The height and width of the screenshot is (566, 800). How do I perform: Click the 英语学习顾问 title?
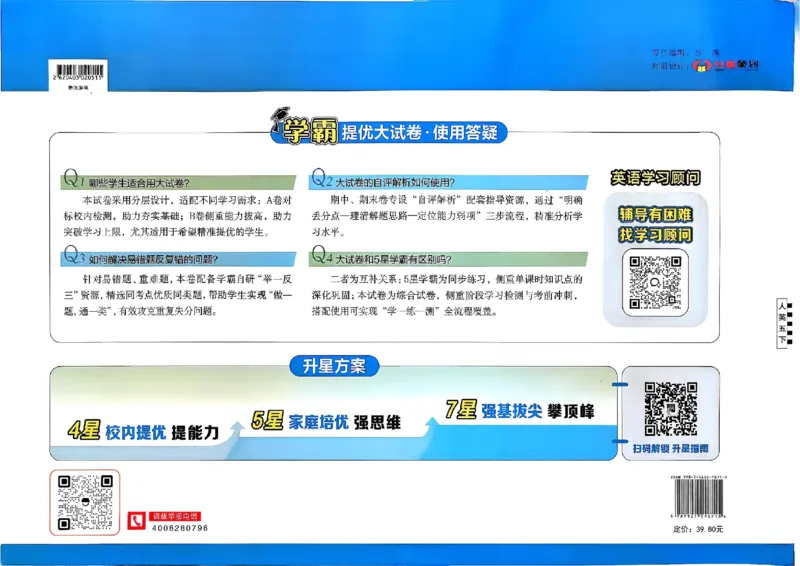tap(656, 178)
